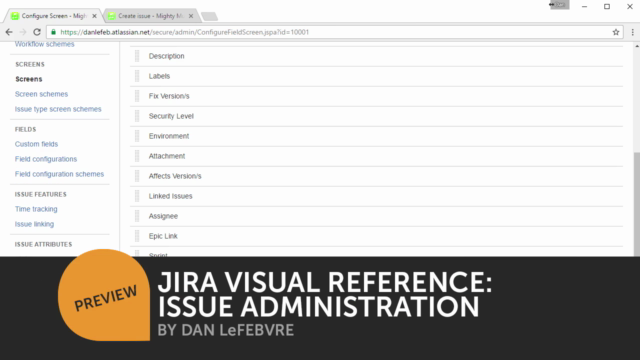Grab the drag handle for Description field
640x360 pixels.
[x=137, y=56]
